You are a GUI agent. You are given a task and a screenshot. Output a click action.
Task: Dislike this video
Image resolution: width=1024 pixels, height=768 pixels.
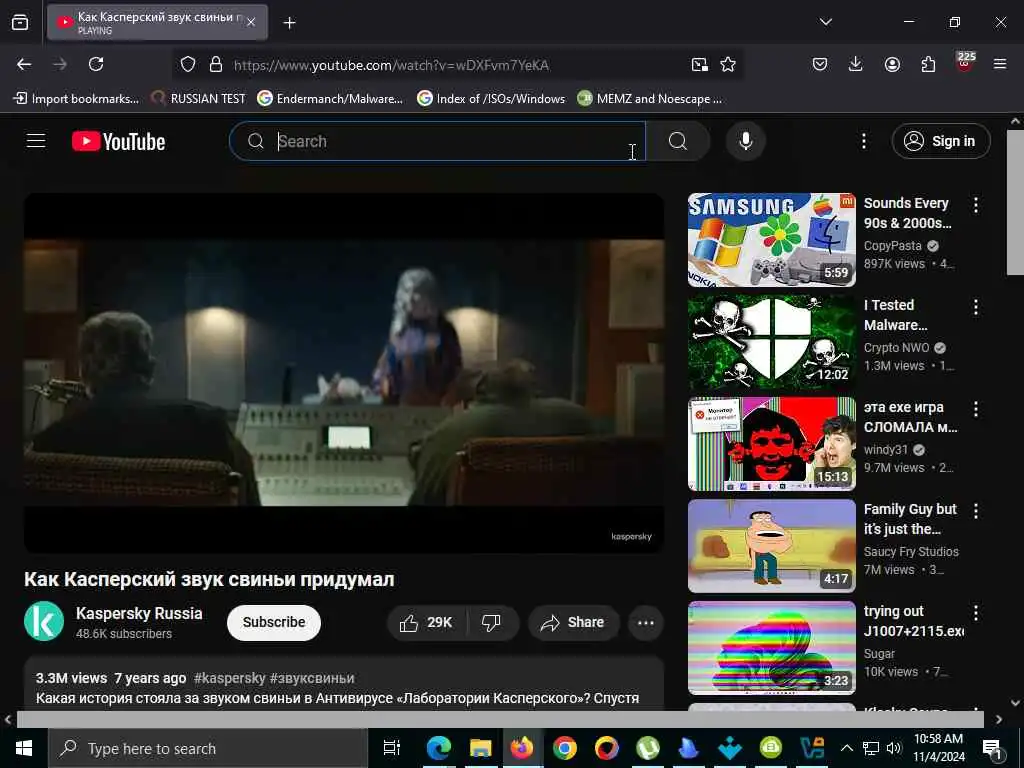[x=492, y=622]
